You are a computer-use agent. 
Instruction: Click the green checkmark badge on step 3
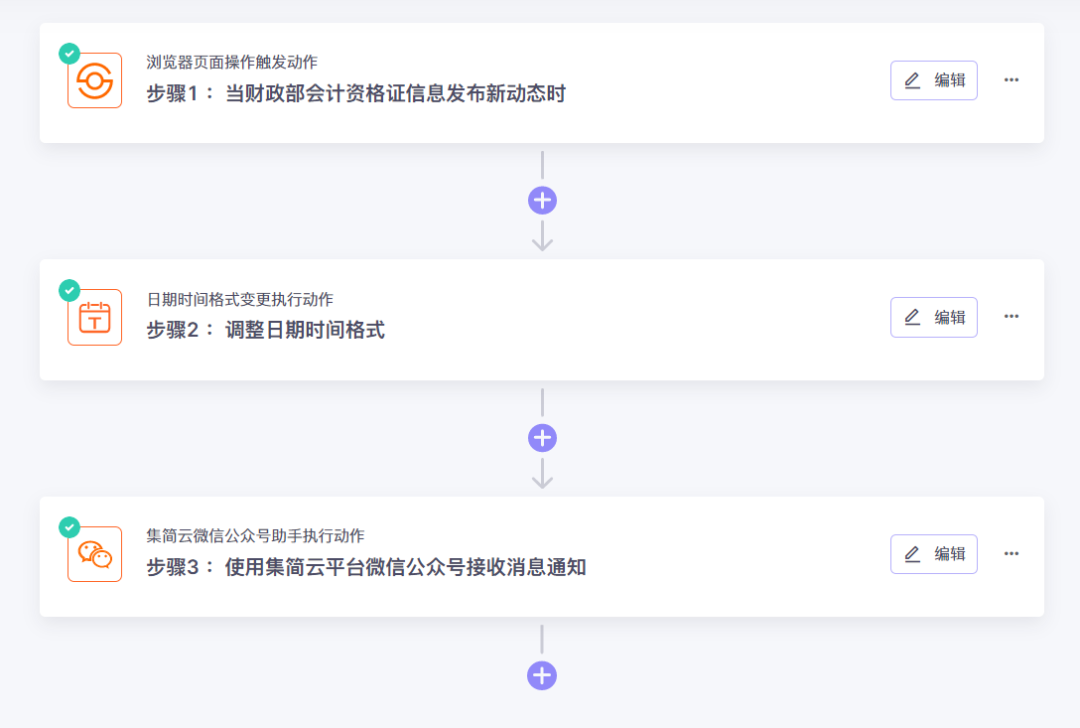tap(69, 527)
